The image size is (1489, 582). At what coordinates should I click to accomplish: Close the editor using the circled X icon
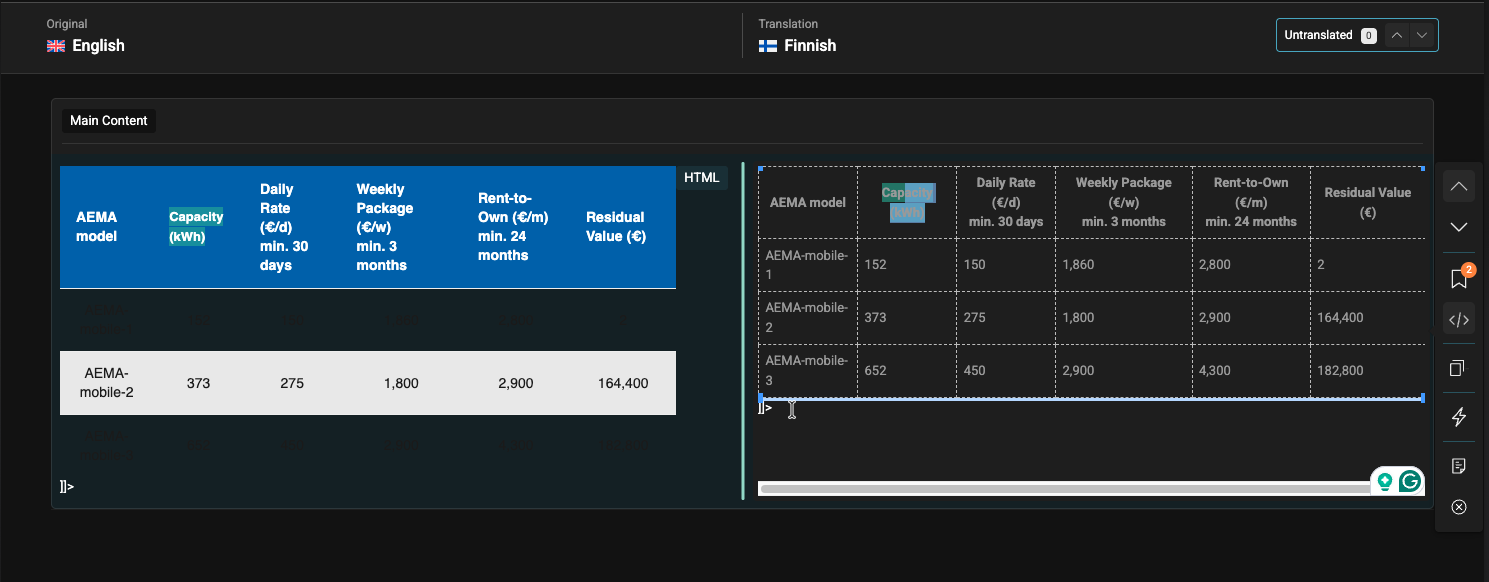click(1459, 507)
